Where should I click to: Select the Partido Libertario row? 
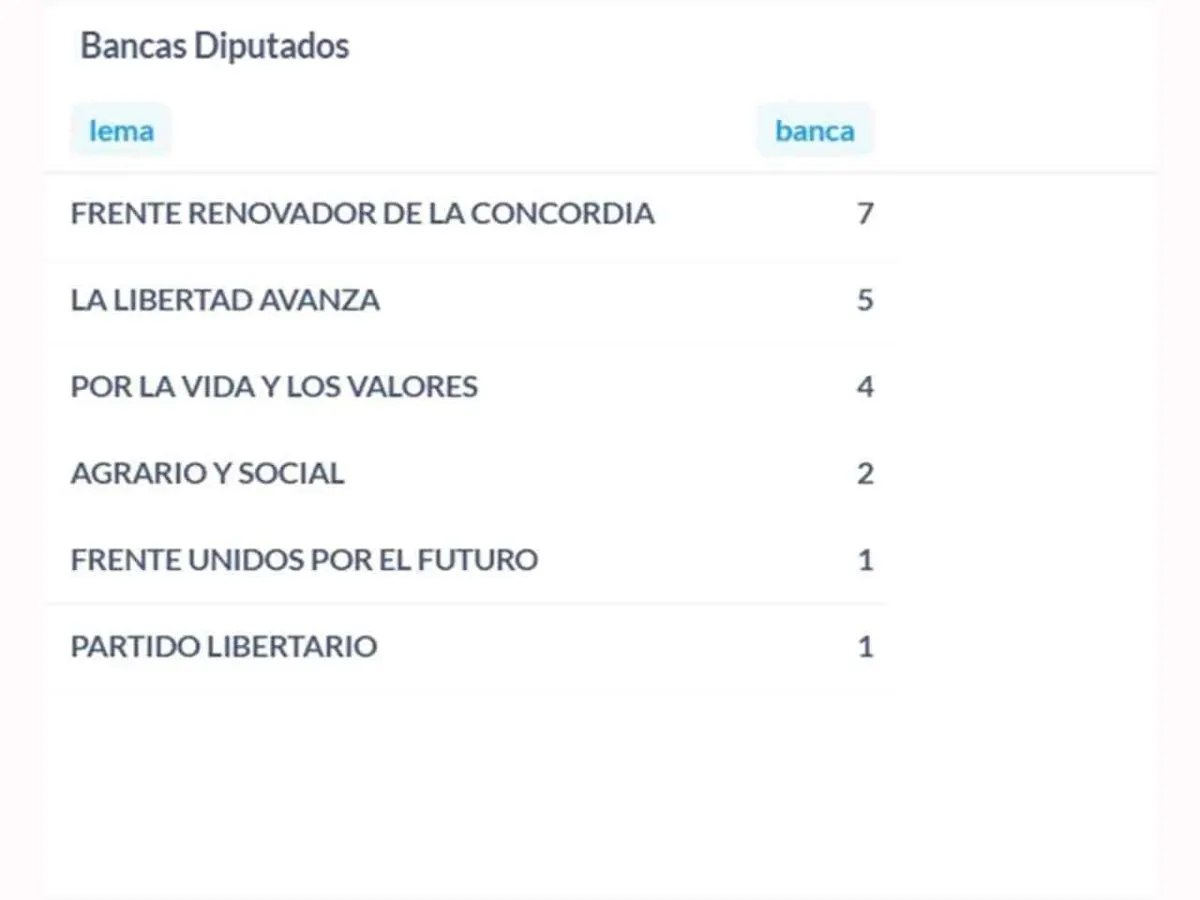pyautogui.click(x=224, y=646)
